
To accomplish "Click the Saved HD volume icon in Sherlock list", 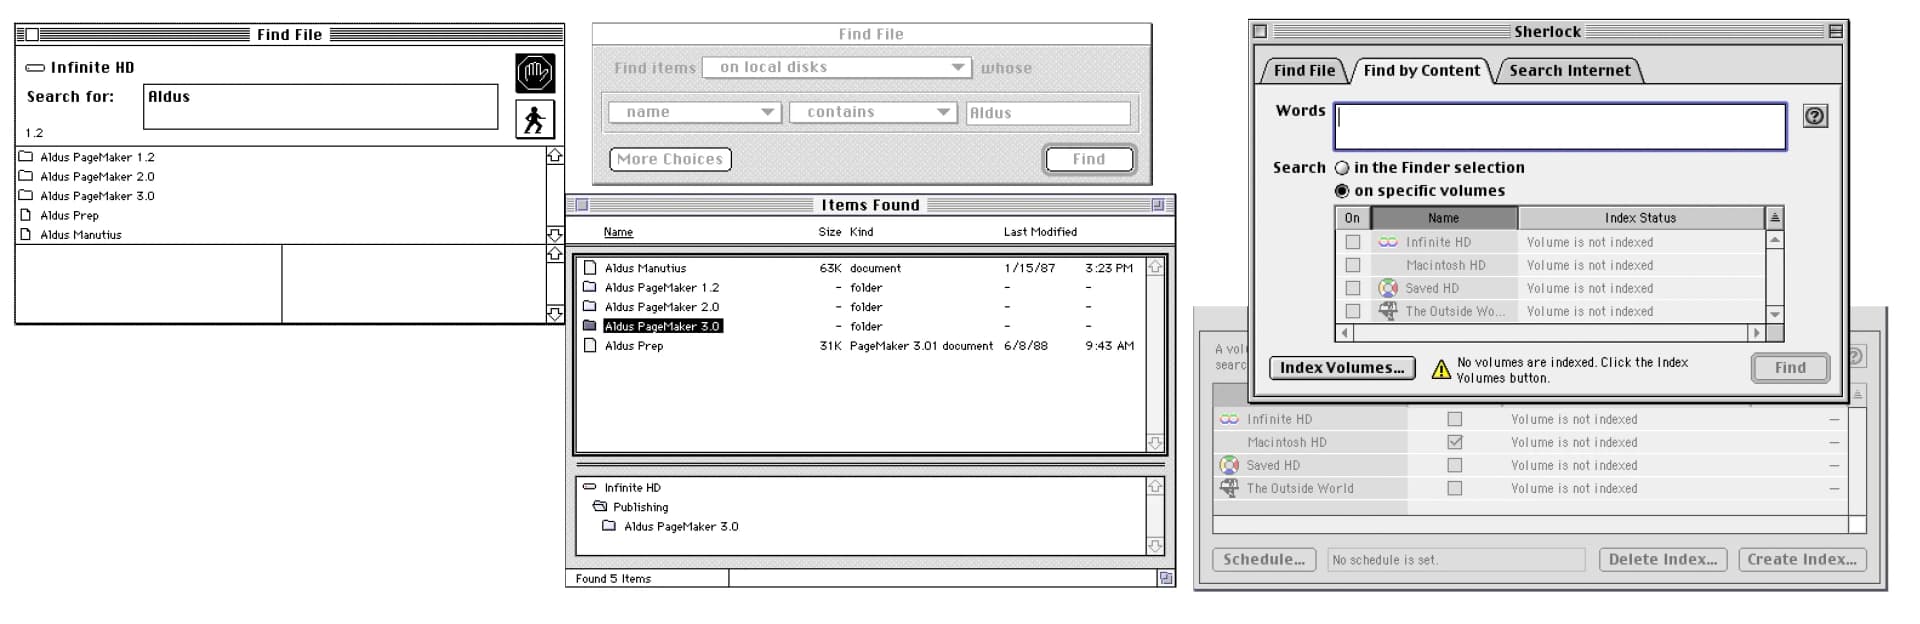I will (1388, 288).
